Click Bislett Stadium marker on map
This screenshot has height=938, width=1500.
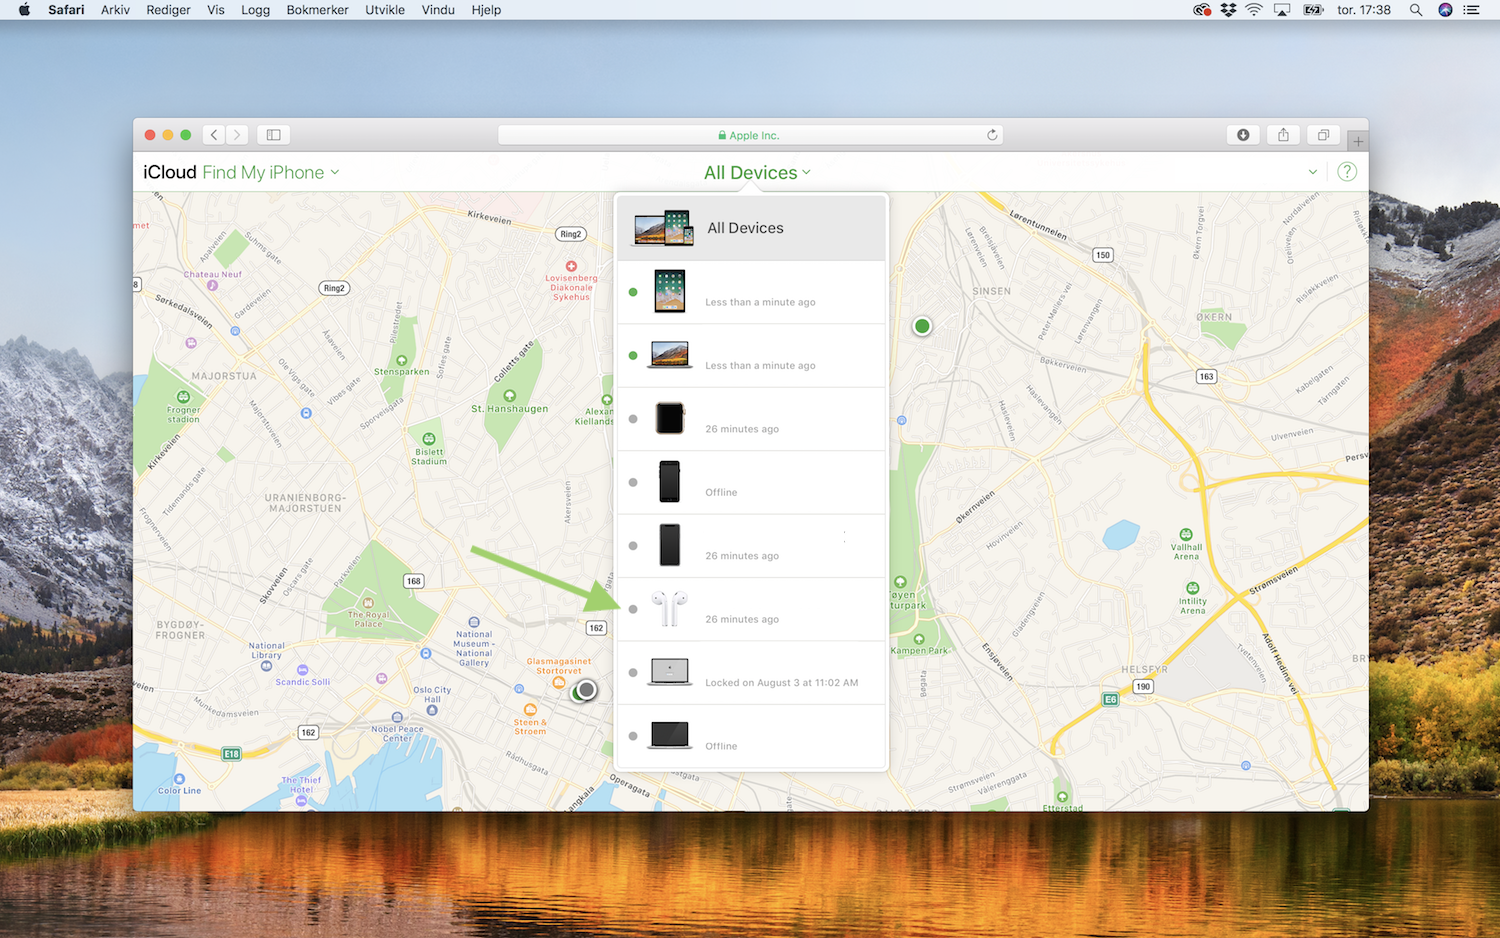tap(429, 439)
